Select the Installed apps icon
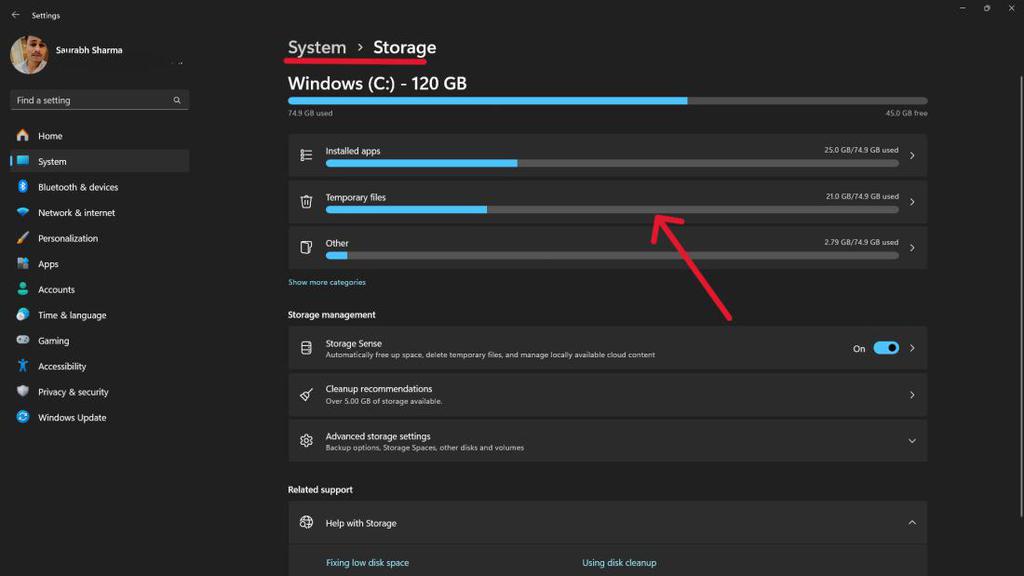The height and width of the screenshot is (576, 1024). click(305, 155)
